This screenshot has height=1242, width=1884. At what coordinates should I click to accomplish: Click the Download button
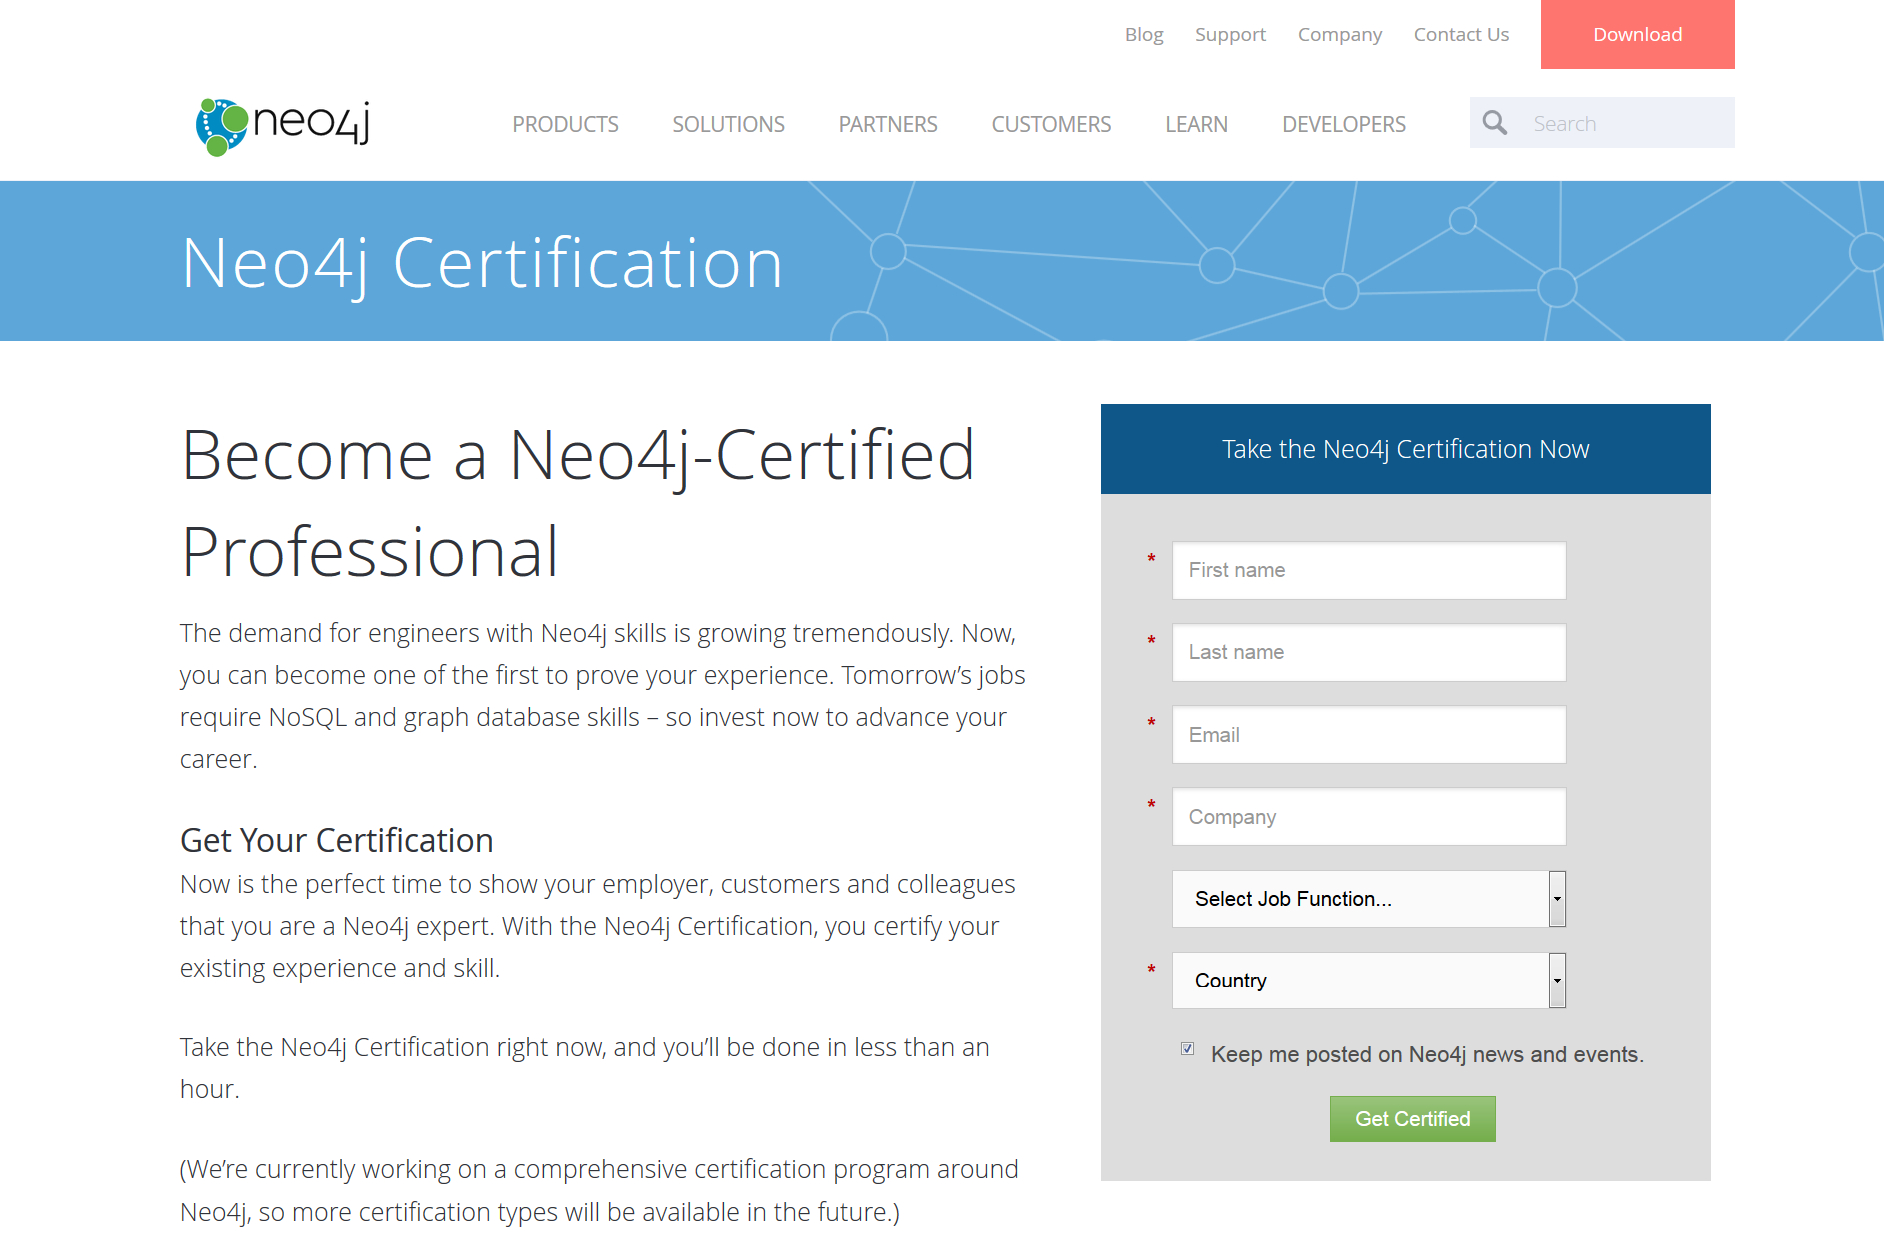coord(1637,34)
